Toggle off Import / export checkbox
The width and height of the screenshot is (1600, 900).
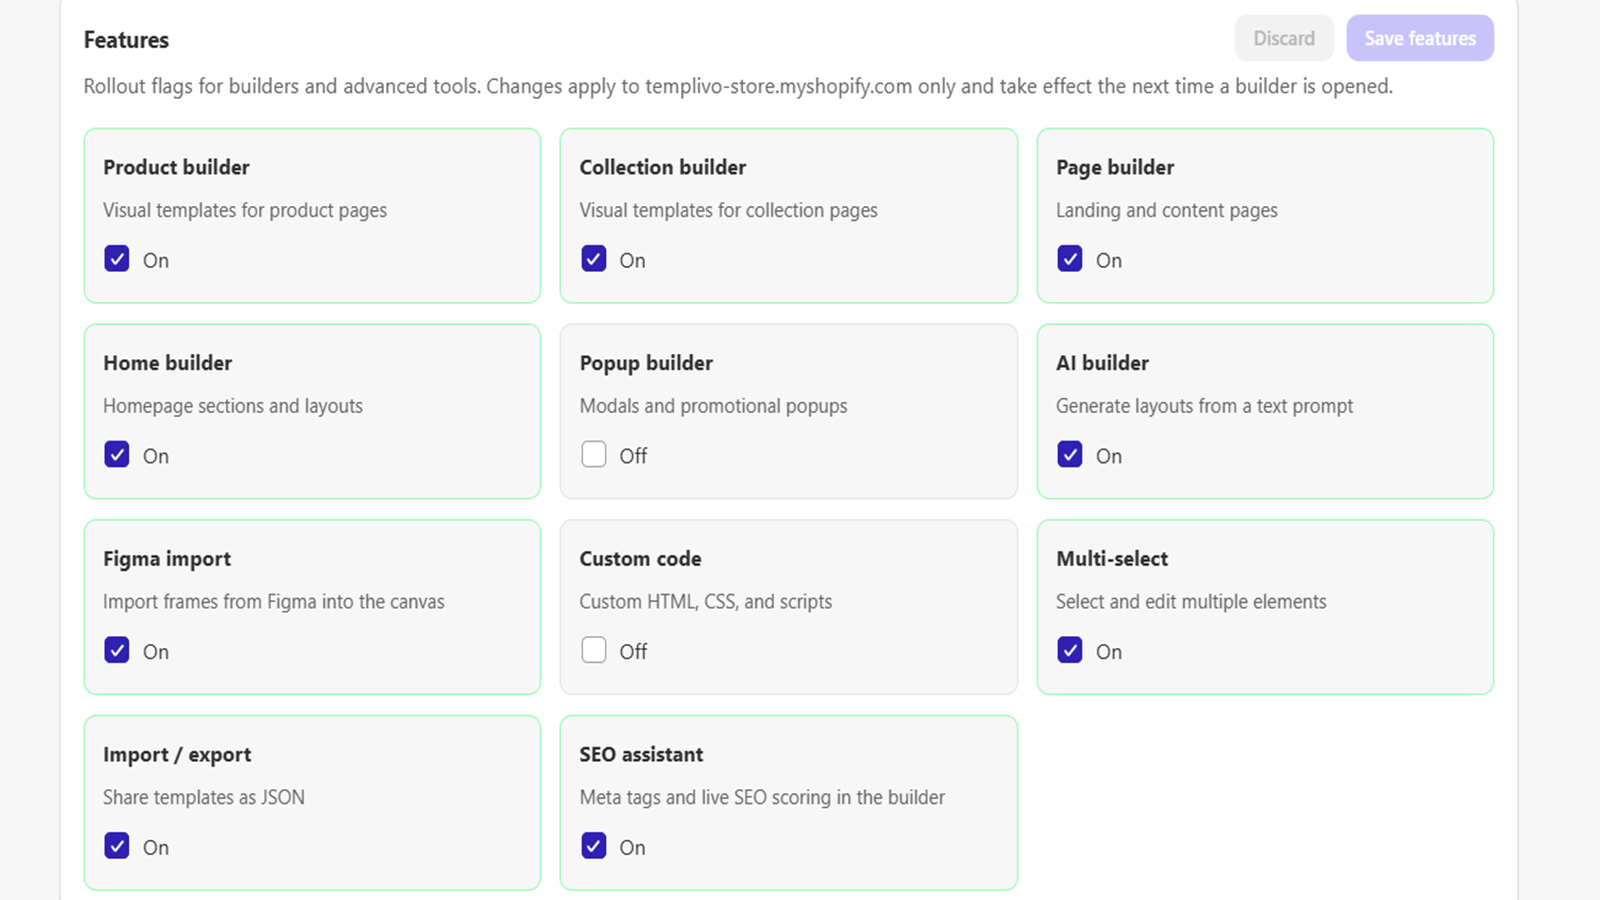(x=117, y=847)
